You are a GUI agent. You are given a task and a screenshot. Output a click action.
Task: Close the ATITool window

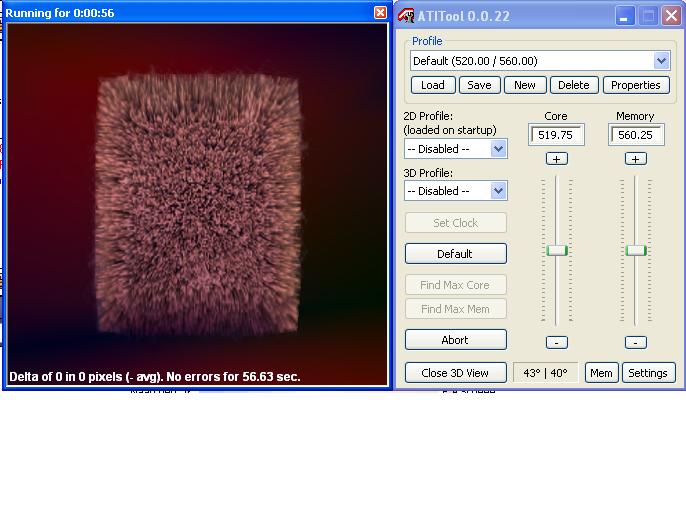[x=671, y=15]
